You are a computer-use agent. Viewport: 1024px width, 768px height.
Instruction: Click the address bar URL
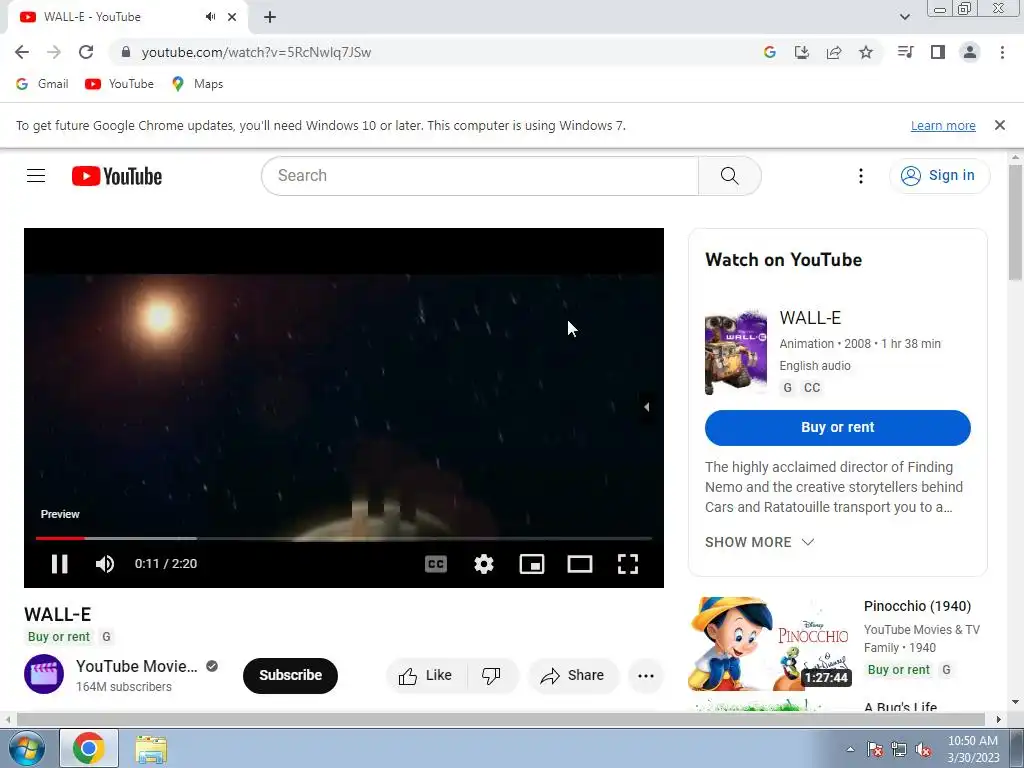[x=256, y=52]
